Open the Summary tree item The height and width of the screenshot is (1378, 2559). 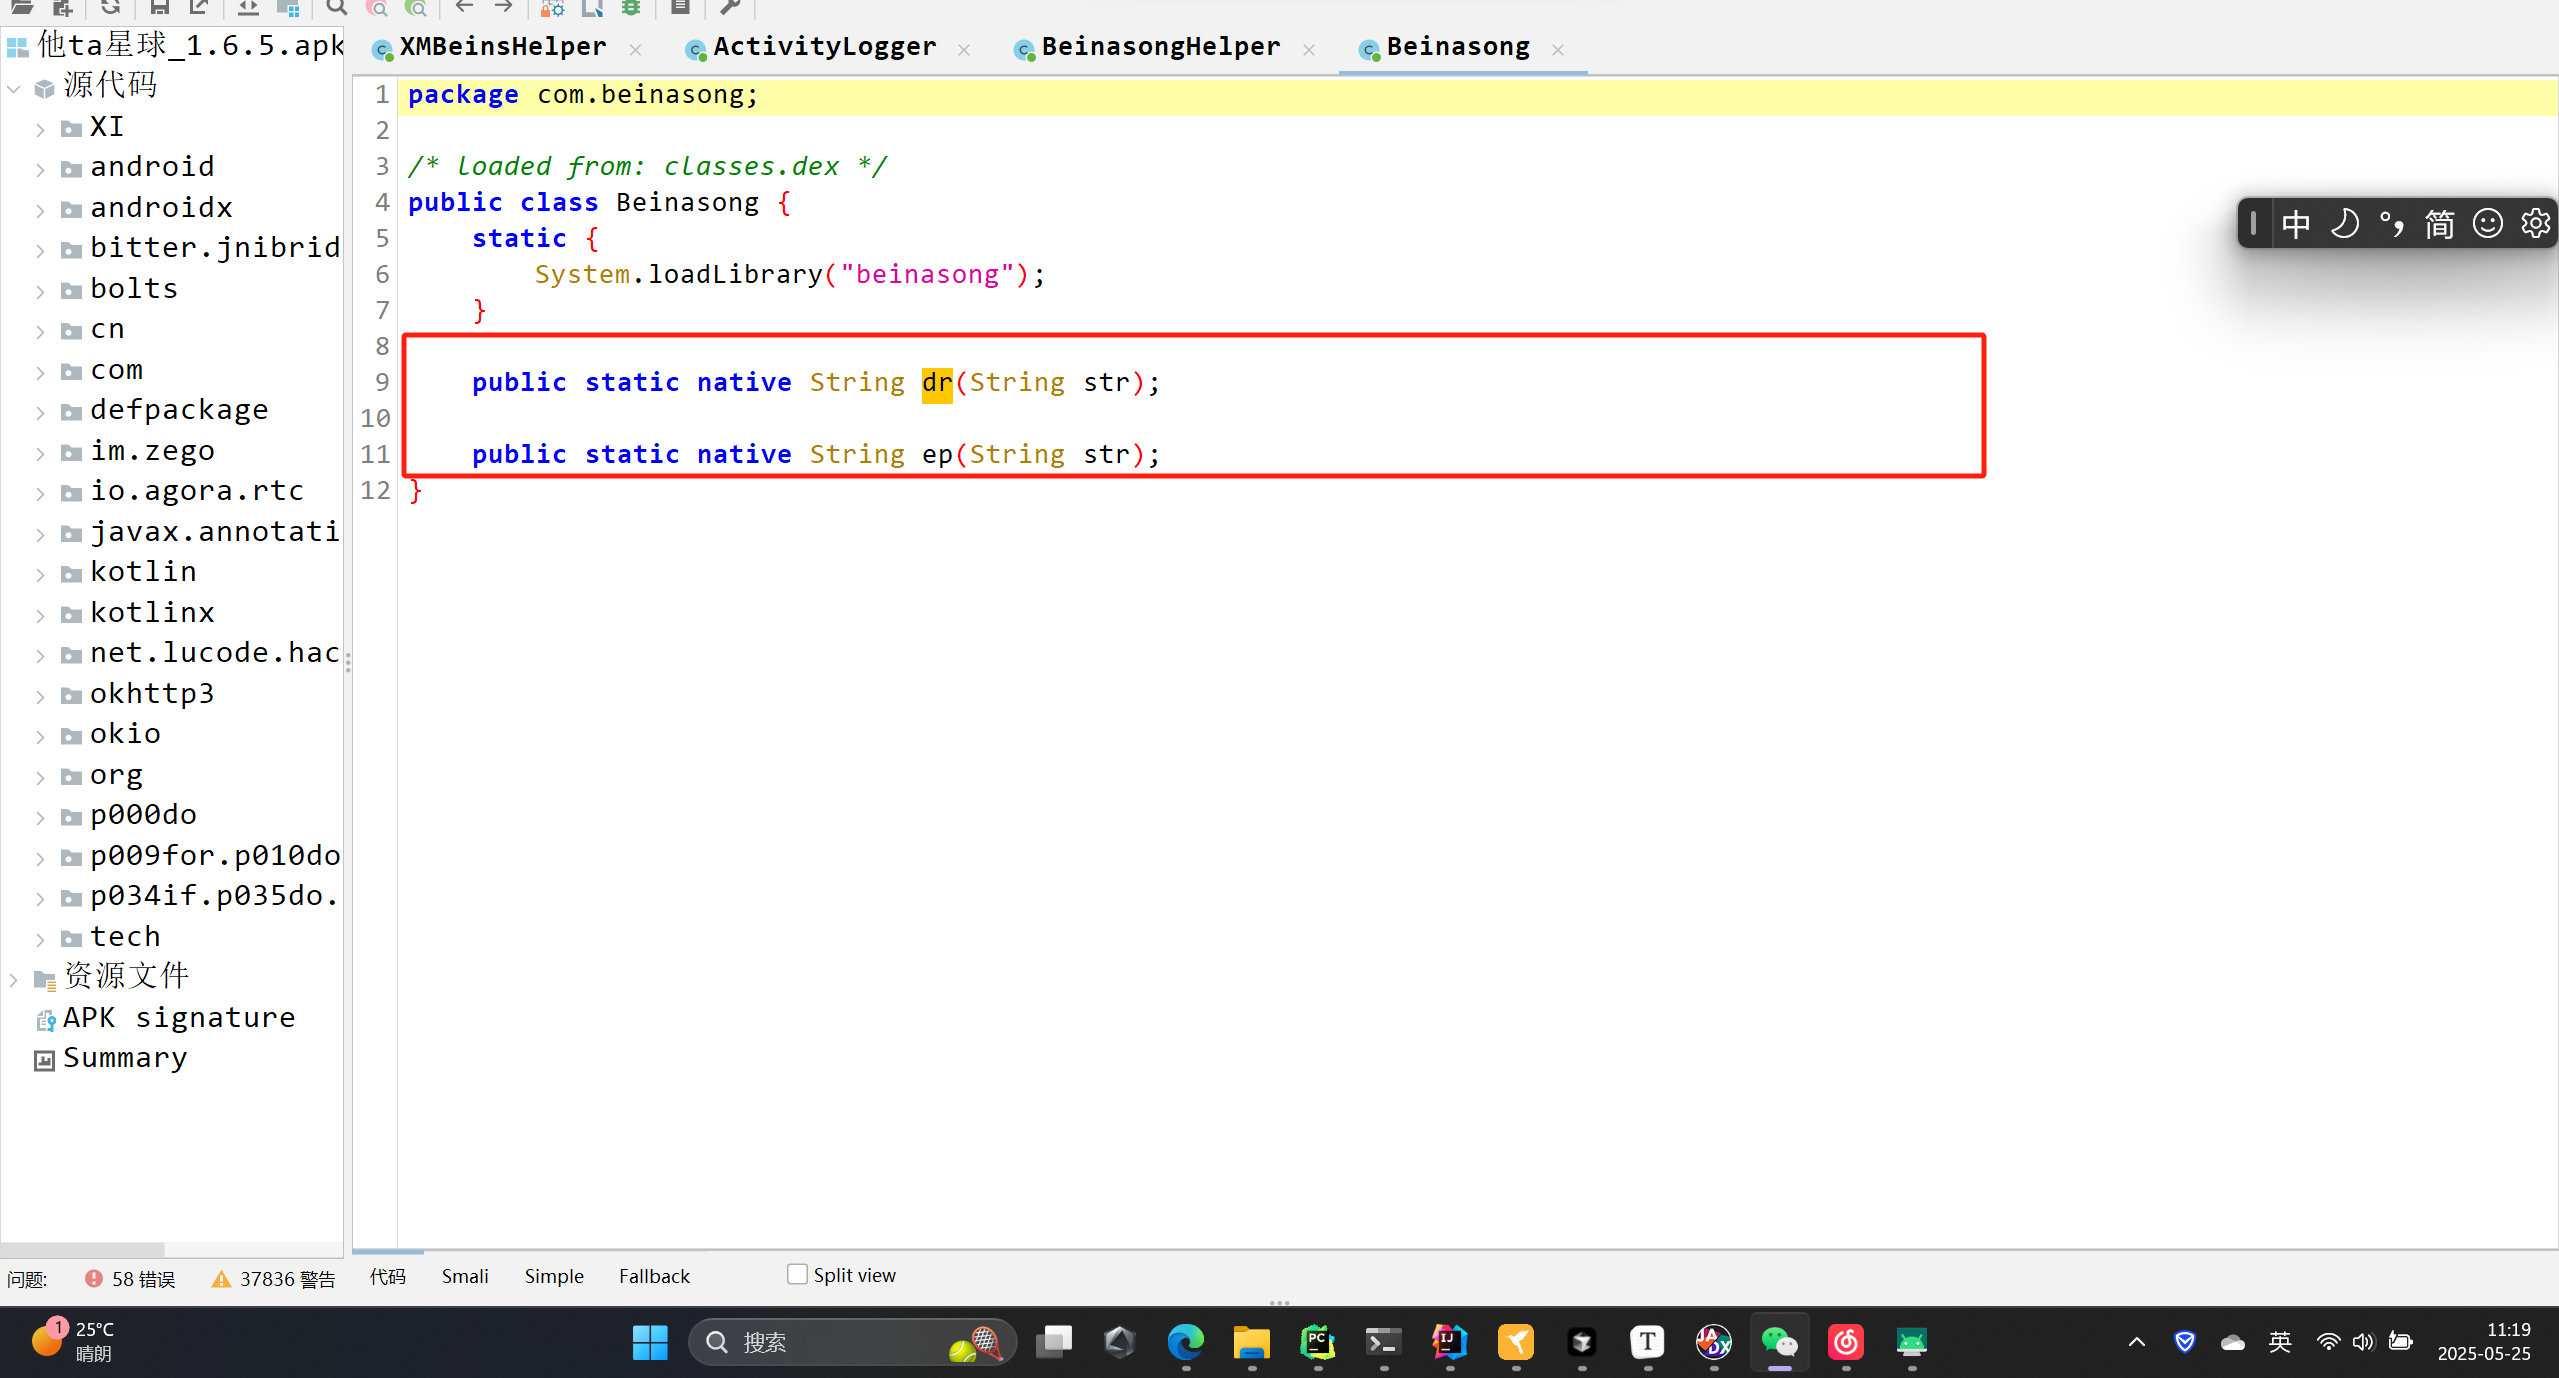(125, 1058)
